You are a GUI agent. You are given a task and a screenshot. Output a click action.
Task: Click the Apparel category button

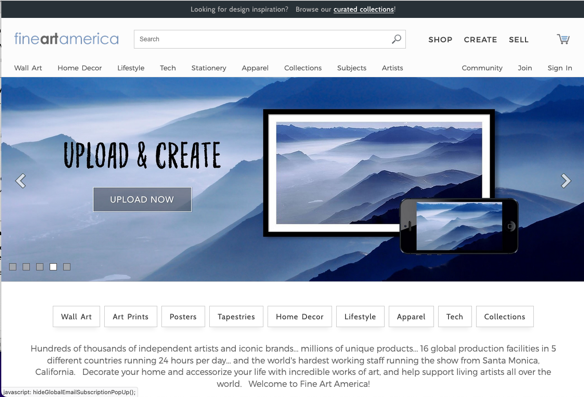click(x=411, y=317)
